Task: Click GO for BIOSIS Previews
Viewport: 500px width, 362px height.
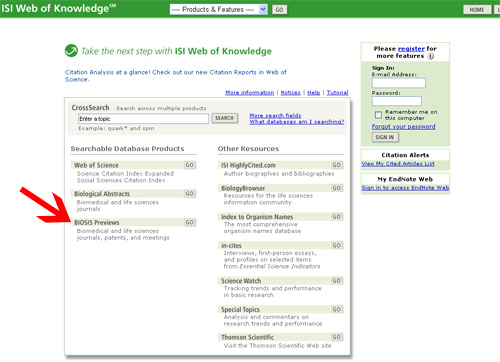Action: [190, 222]
